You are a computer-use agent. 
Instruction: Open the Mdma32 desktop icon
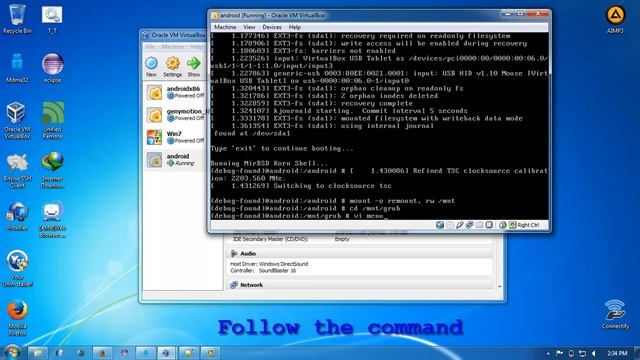tap(17, 68)
